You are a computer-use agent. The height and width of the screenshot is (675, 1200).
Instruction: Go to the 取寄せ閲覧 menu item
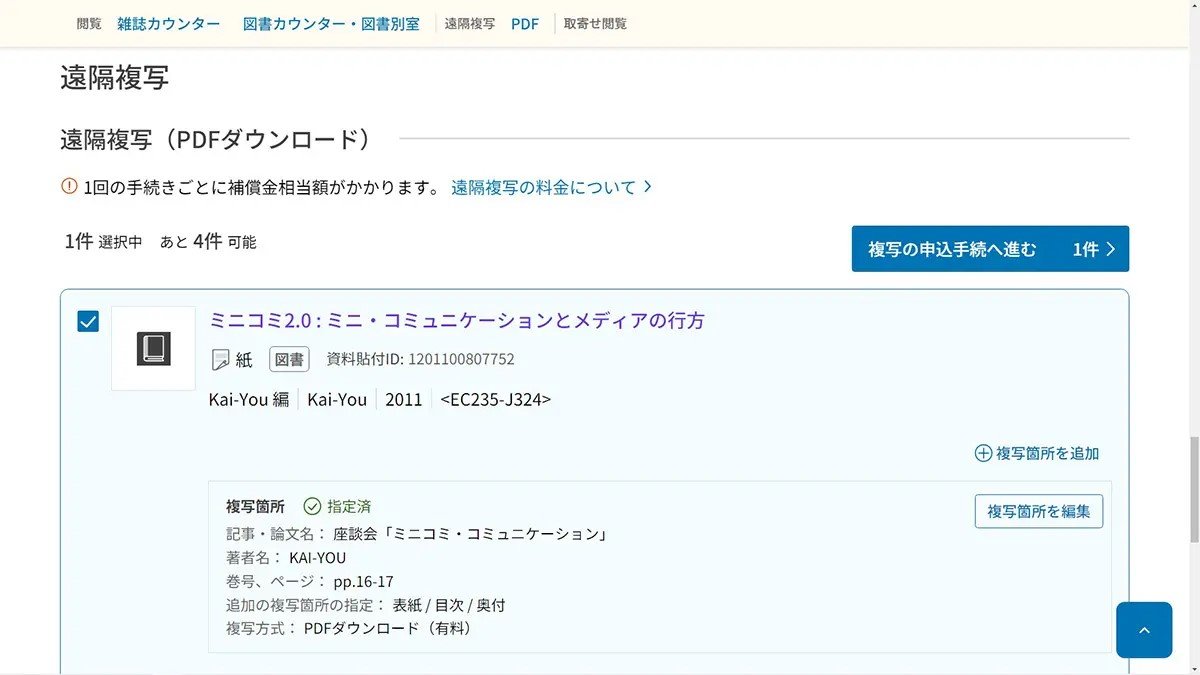point(595,23)
